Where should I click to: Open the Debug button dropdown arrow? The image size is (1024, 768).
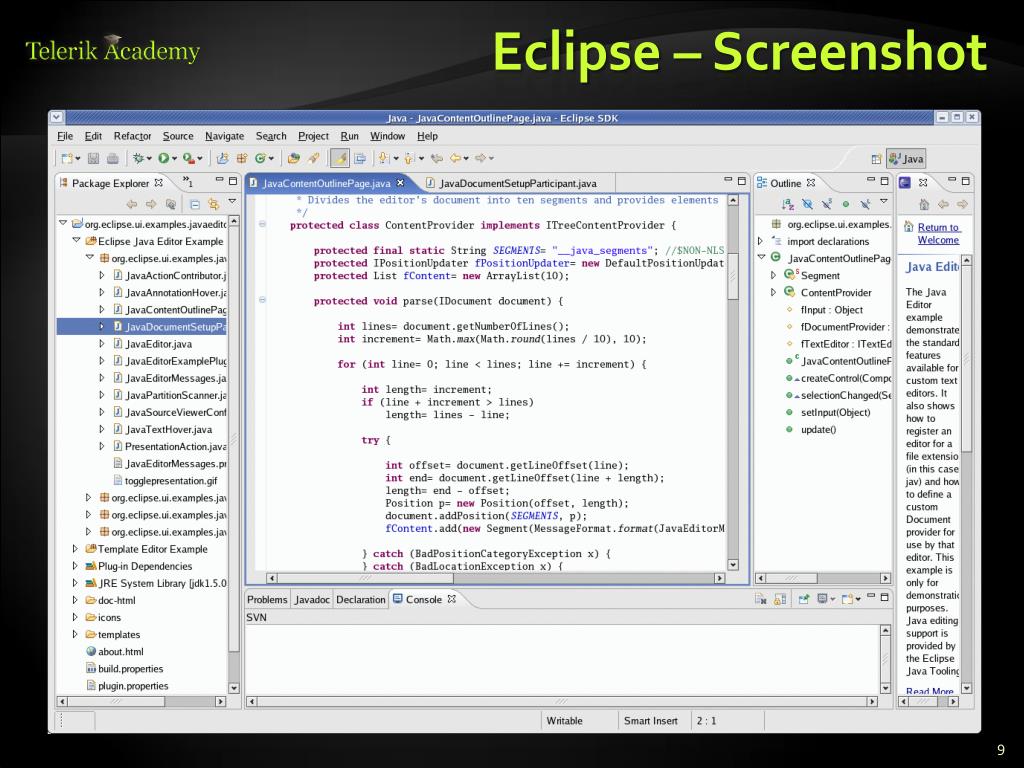(149, 159)
